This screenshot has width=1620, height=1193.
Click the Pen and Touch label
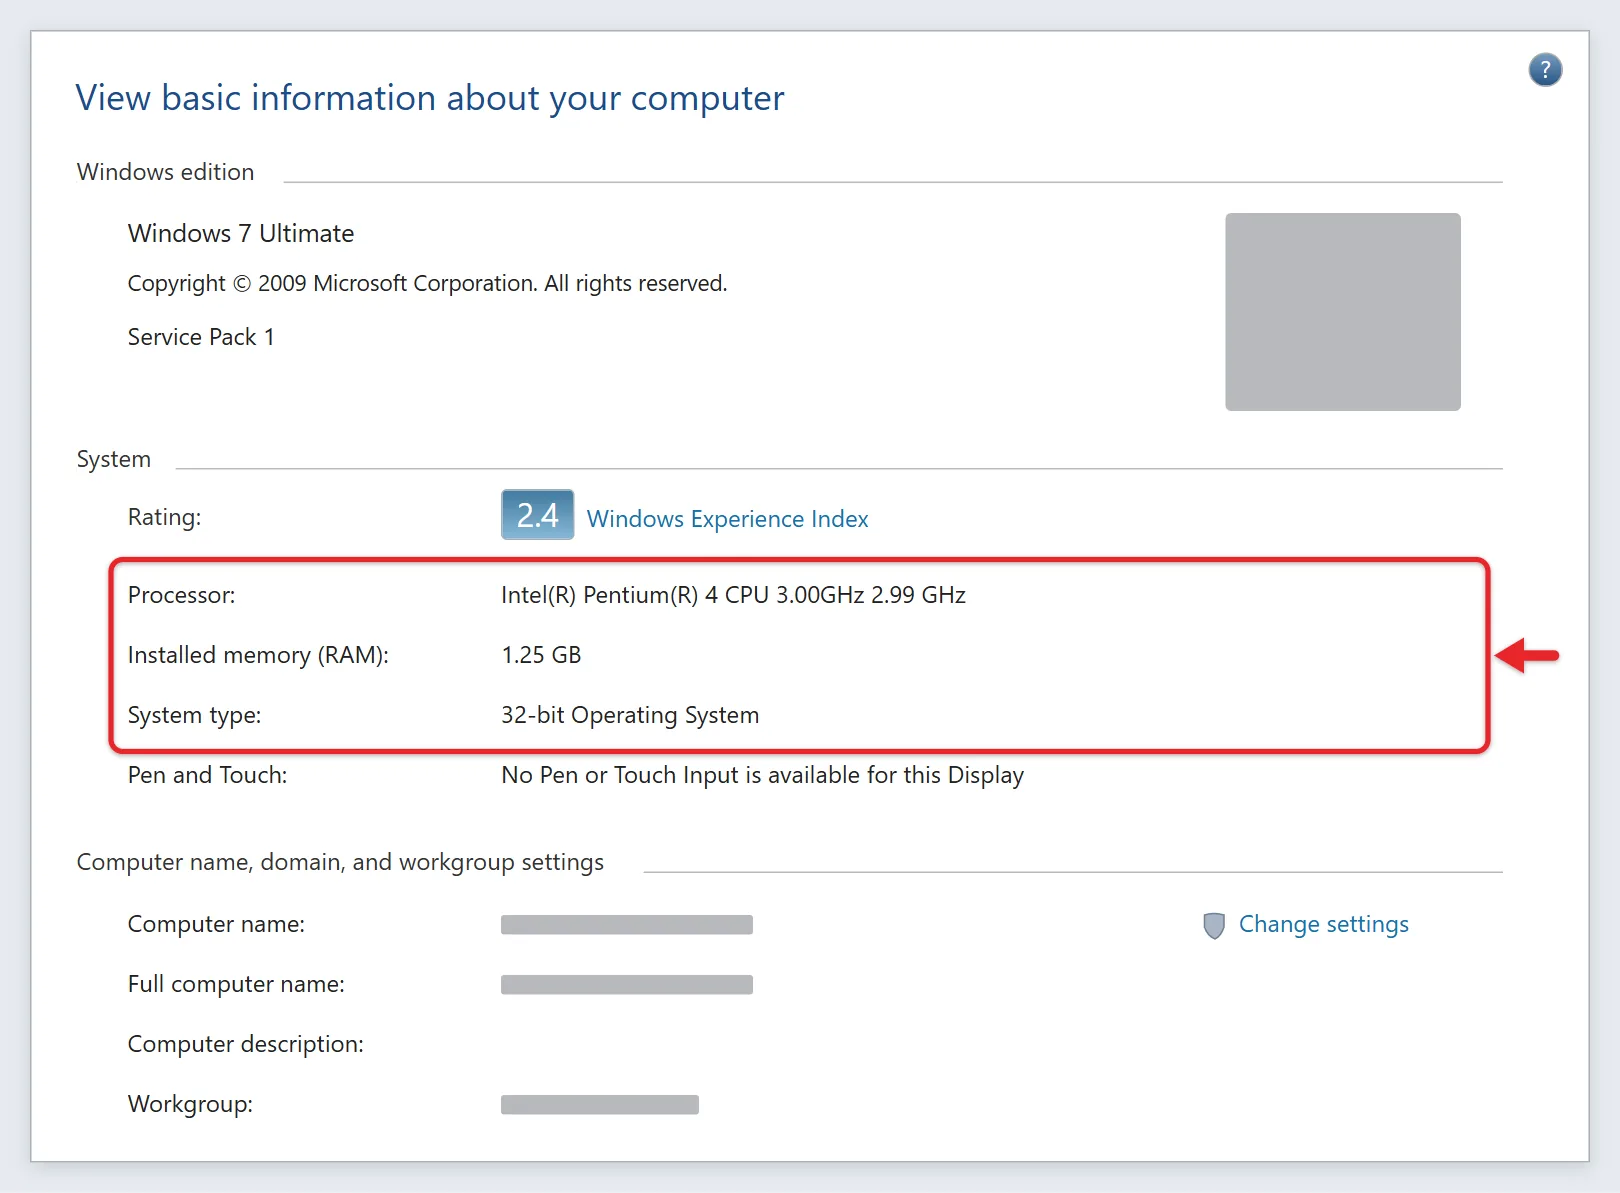[207, 775]
